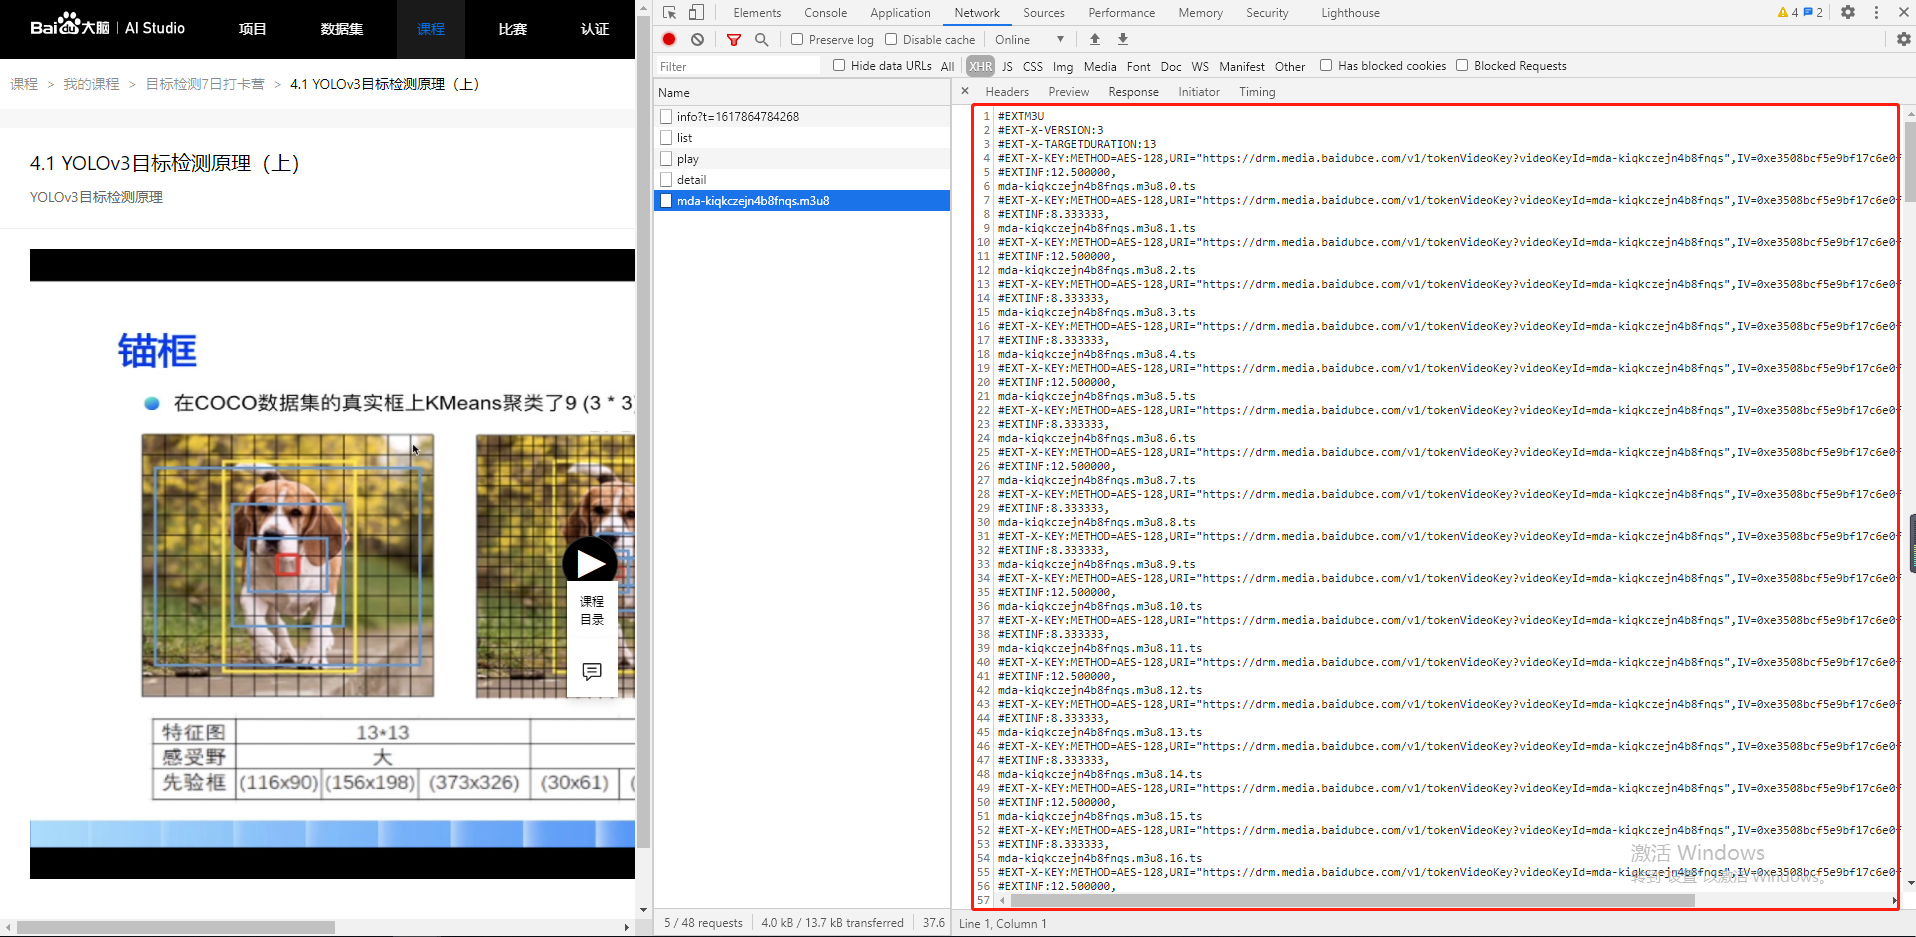The width and height of the screenshot is (1916, 937).
Task: Import a HAR file
Action: [x=1094, y=39]
